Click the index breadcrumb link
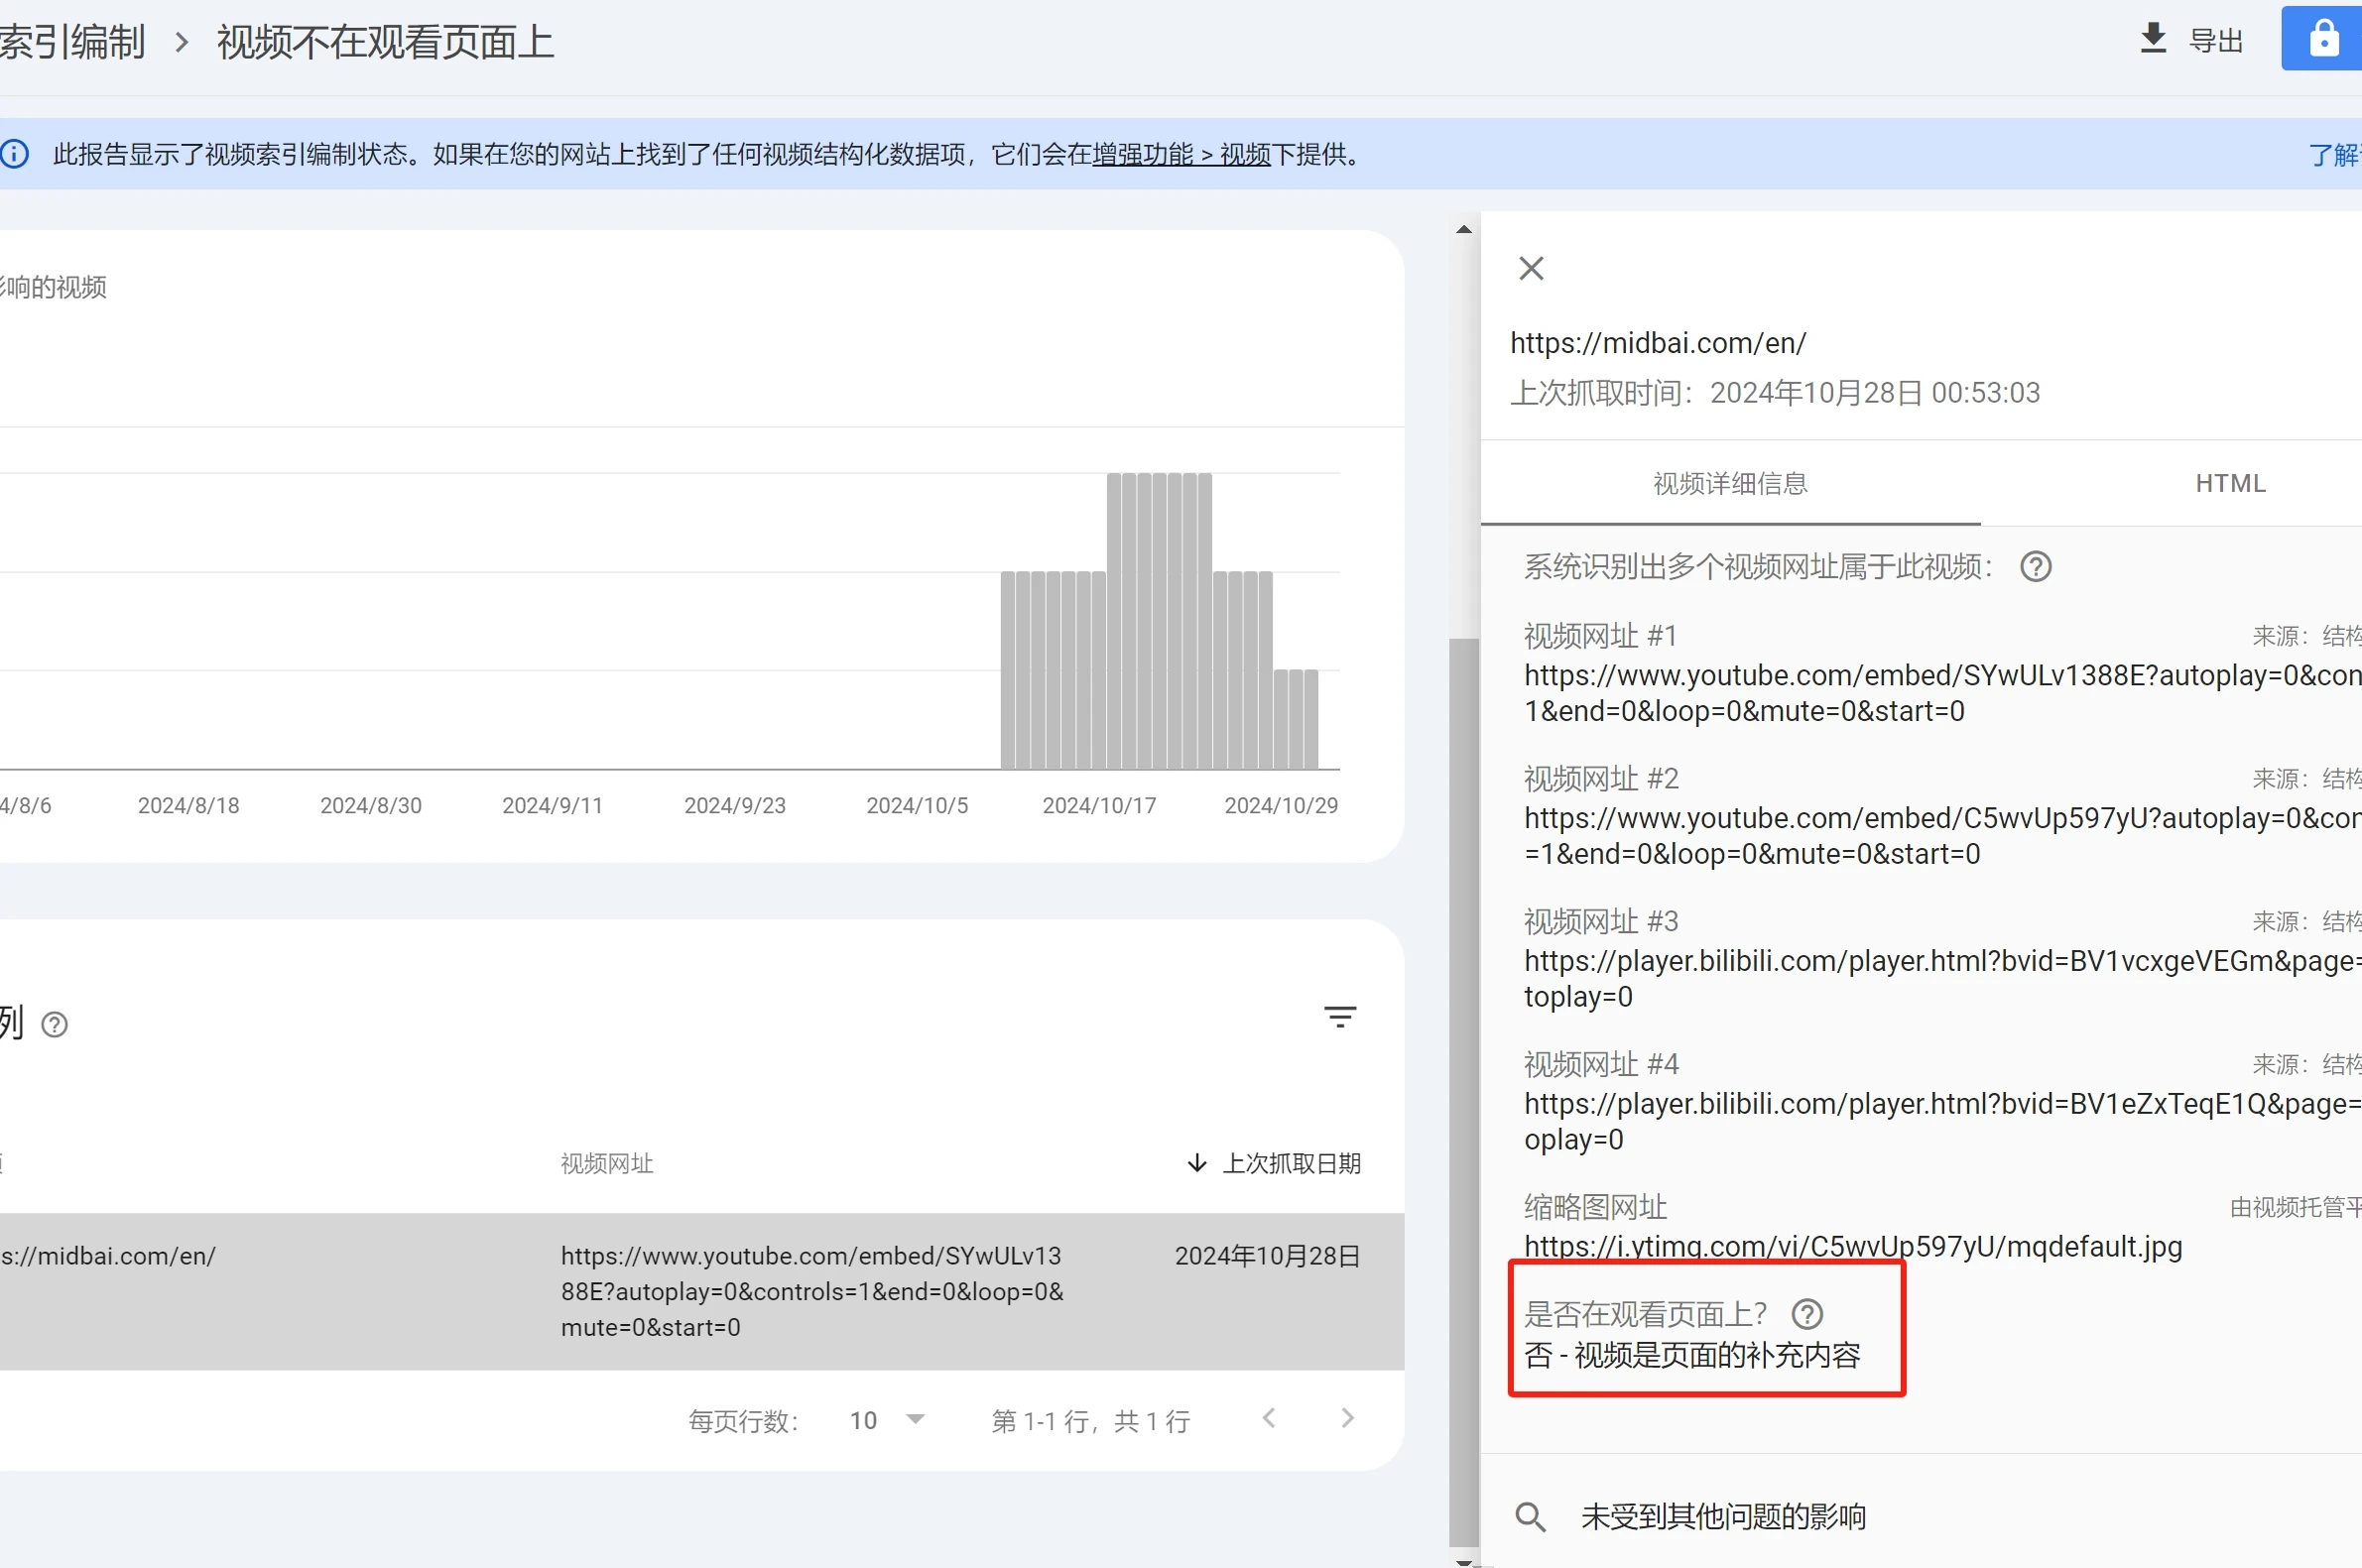This screenshot has height=1568, width=2362. click(72, 42)
